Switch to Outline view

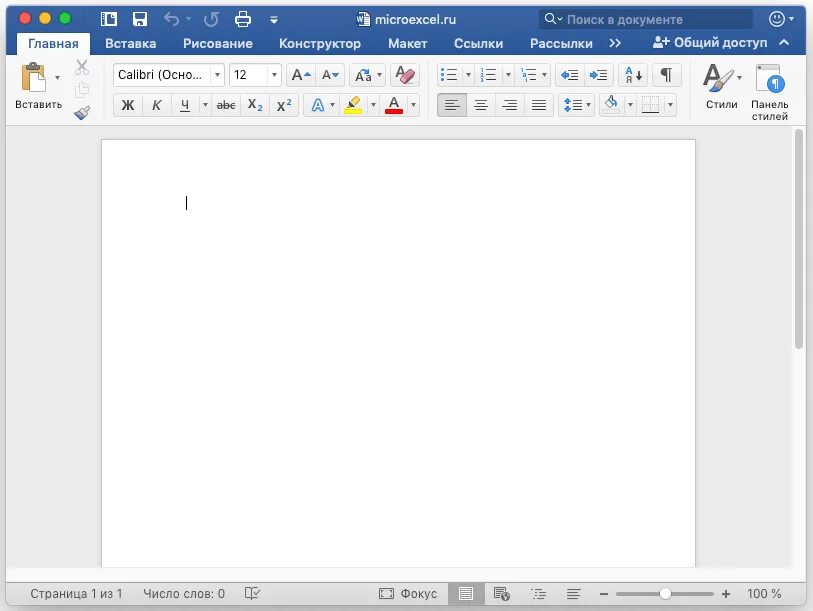coord(538,593)
